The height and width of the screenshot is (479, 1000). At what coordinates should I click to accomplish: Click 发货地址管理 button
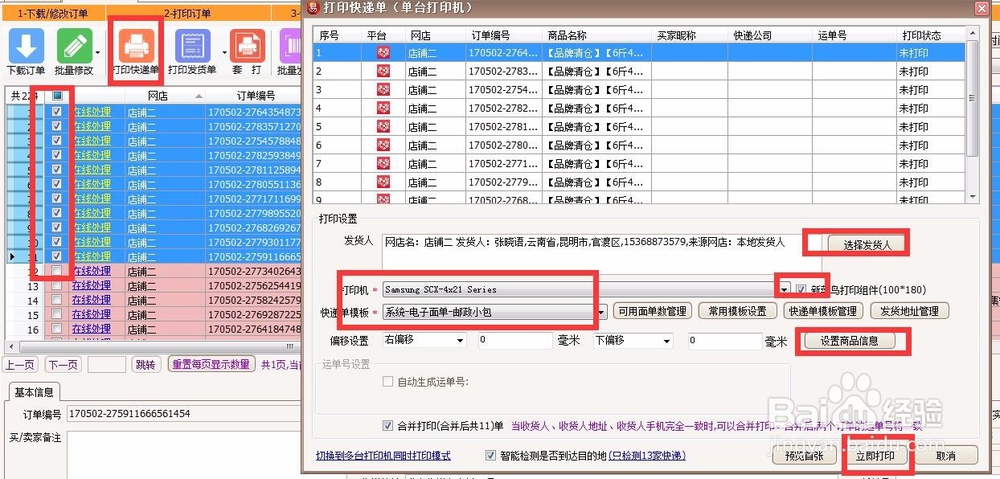tap(909, 311)
